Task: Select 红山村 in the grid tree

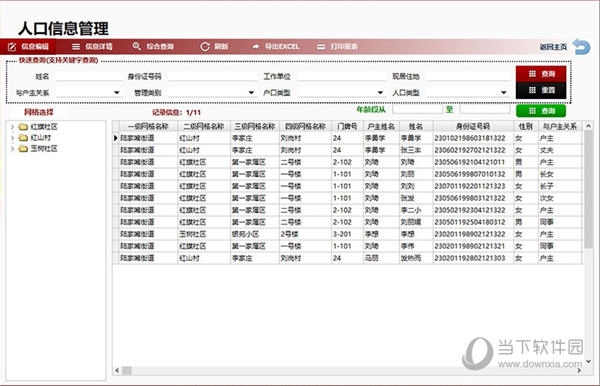Action: point(41,138)
